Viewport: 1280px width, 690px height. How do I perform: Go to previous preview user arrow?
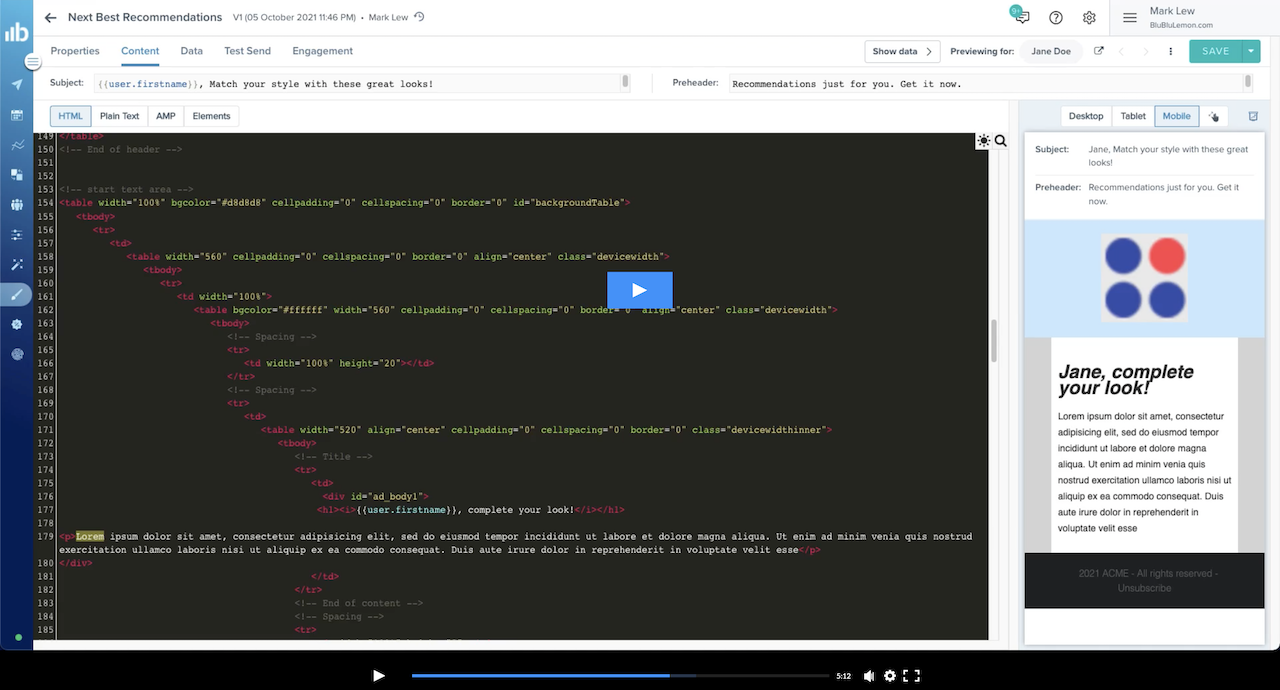[1121, 51]
